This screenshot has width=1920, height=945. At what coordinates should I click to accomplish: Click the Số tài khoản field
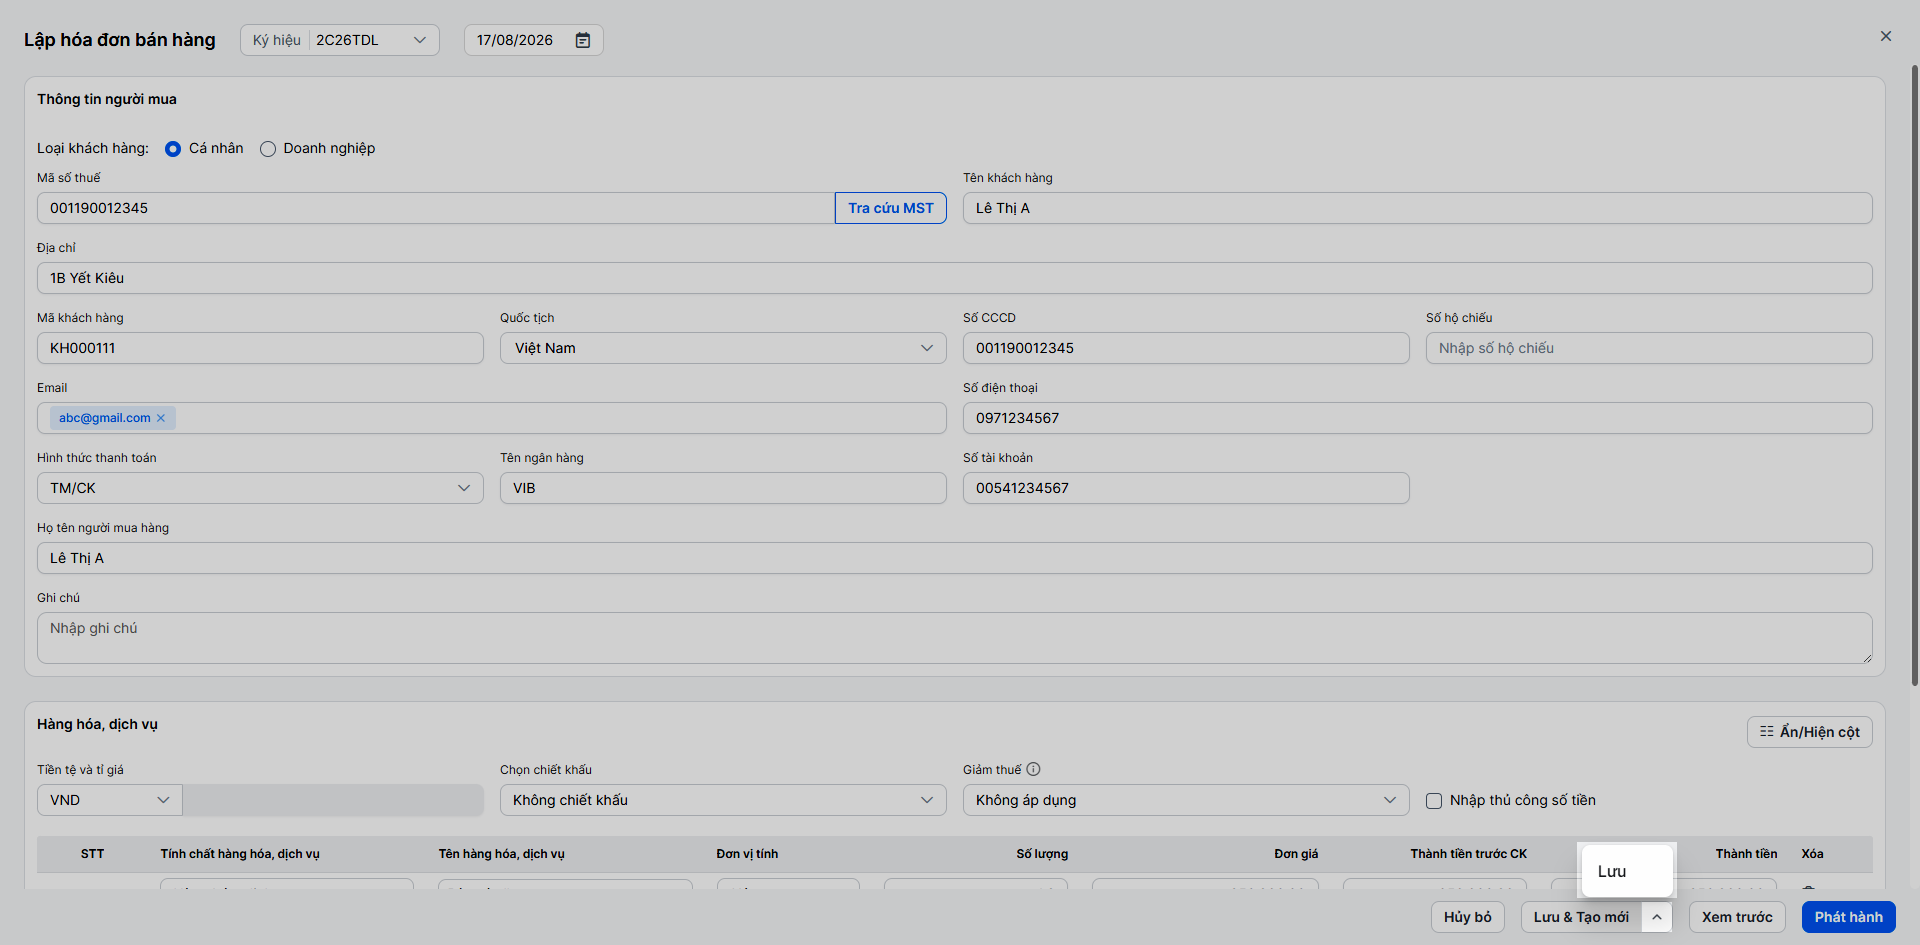click(1186, 488)
